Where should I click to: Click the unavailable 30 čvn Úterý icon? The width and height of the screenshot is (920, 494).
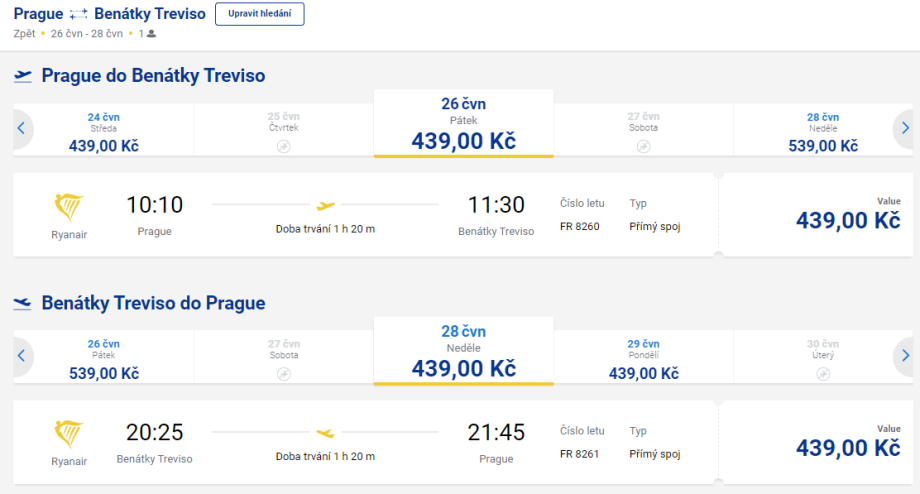[x=823, y=373]
